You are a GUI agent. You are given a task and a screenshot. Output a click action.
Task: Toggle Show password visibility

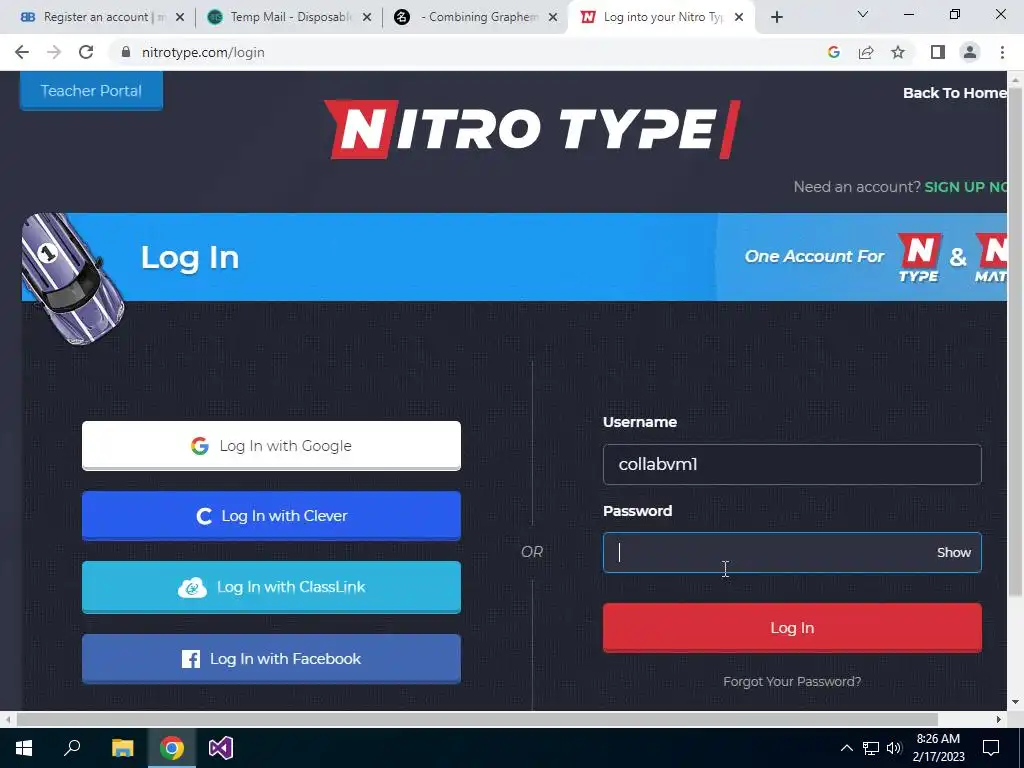tap(953, 552)
